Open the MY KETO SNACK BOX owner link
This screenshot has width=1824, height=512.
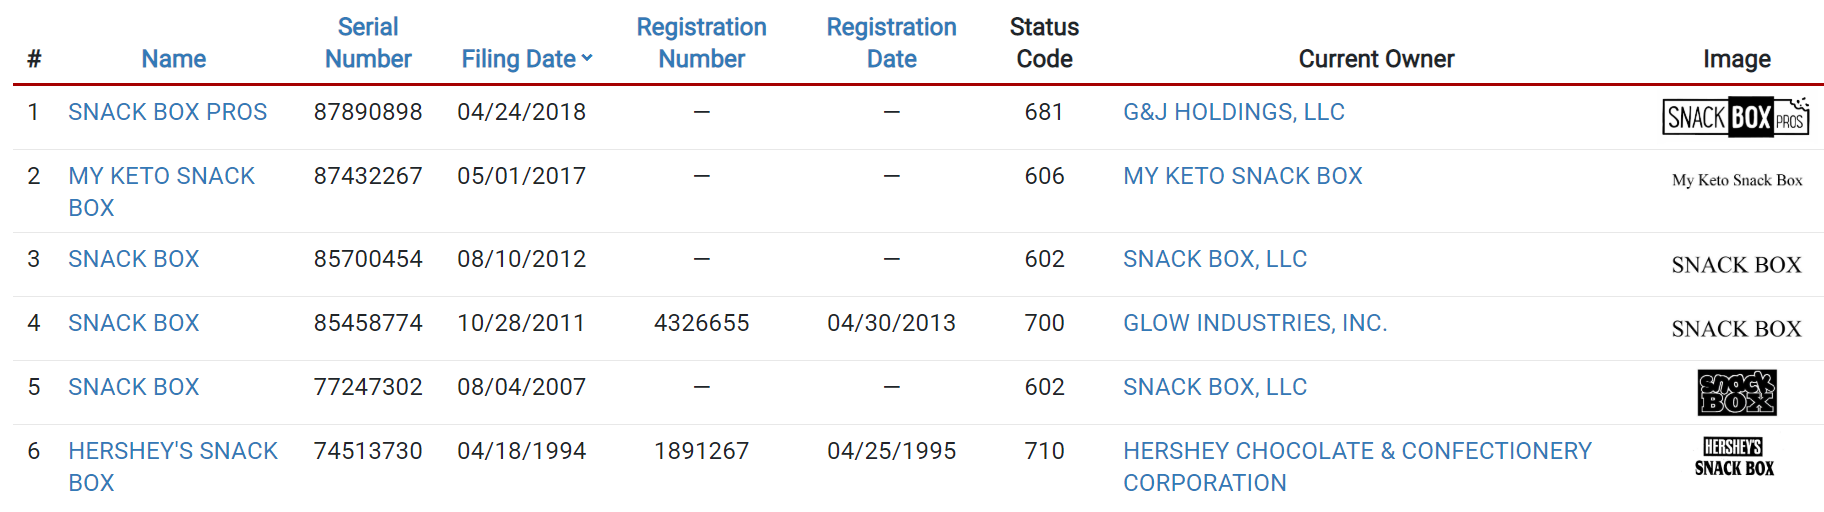click(x=1242, y=176)
